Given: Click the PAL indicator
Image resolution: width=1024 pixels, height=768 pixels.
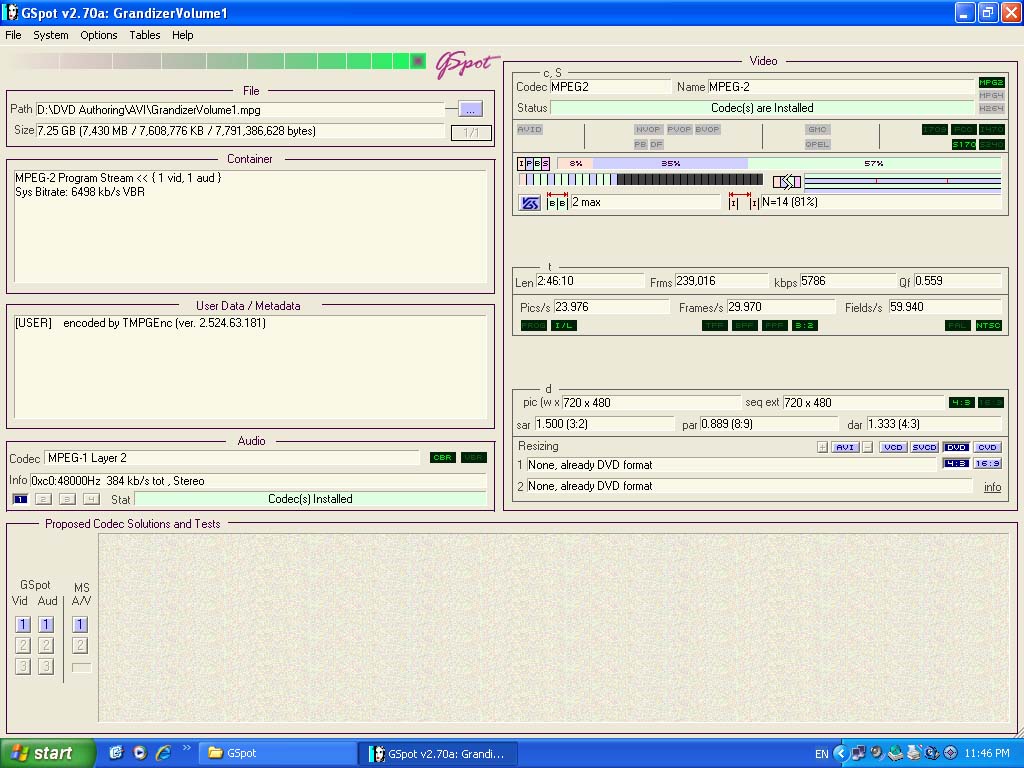Looking at the screenshot, I should pos(957,325).
